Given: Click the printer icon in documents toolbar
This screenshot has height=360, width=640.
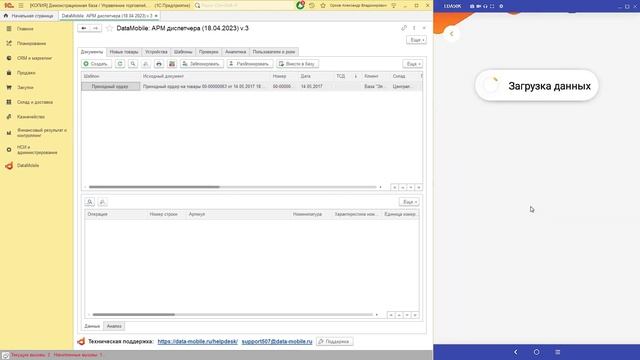Looking at the screenshot, I should pyautogui.click(x=159, y=64).
